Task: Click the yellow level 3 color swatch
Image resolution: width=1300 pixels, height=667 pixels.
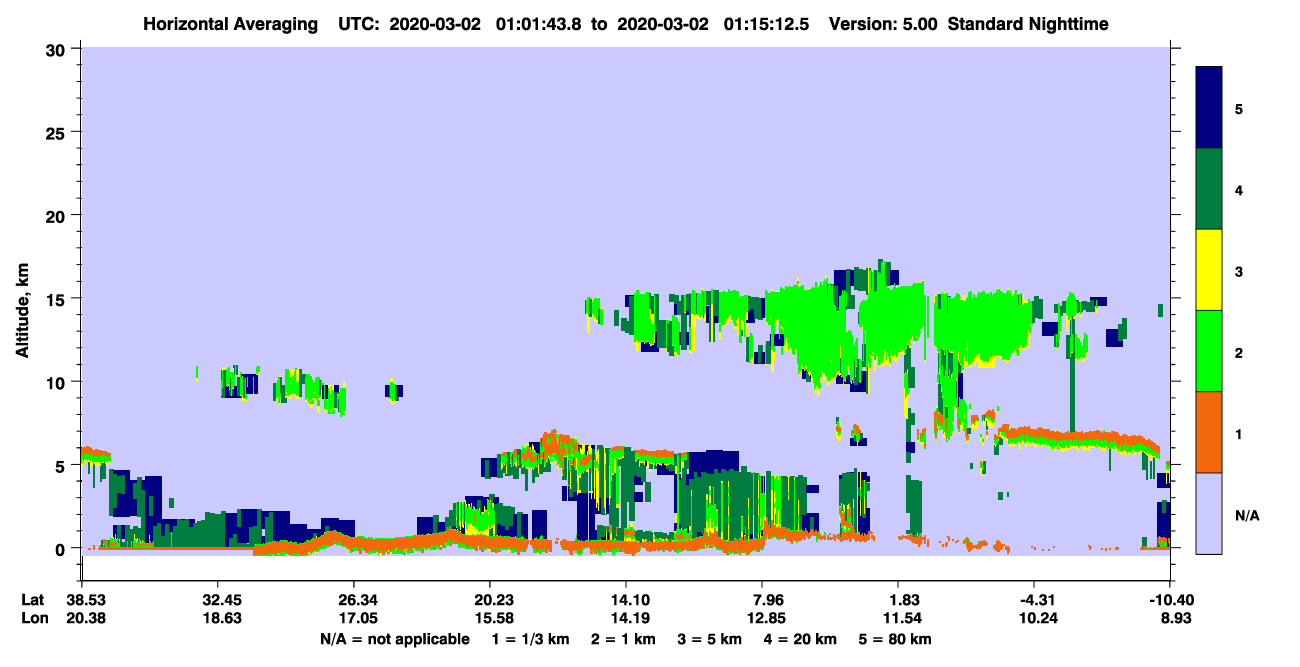Action: coord(1209,270)
